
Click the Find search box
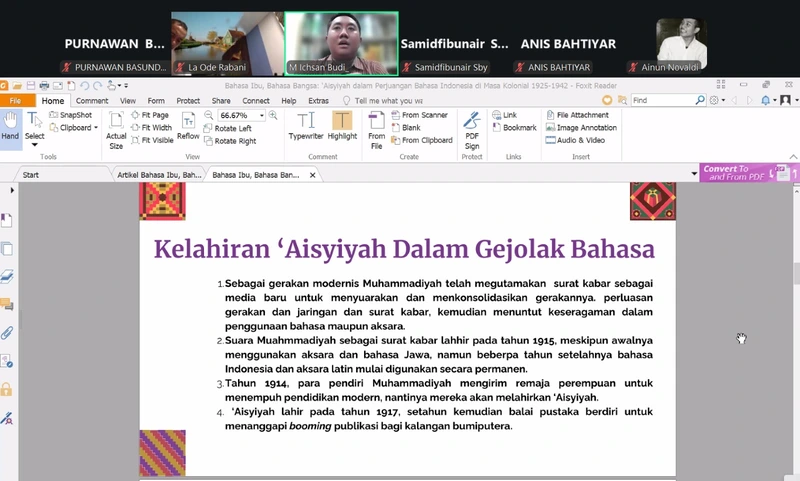662,100
